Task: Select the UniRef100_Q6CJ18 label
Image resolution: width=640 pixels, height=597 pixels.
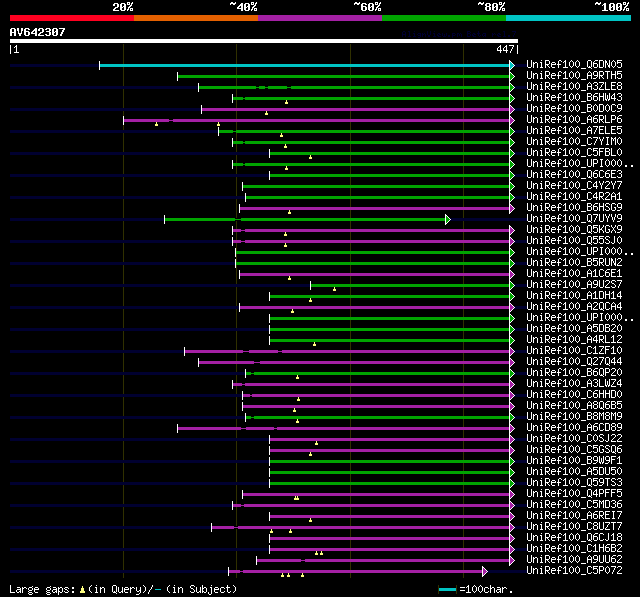Action: 574,538
